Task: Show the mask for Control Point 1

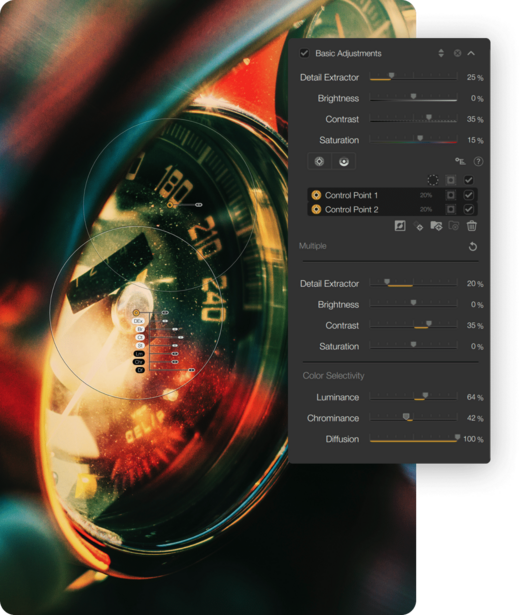Action: tap(451, 195)
